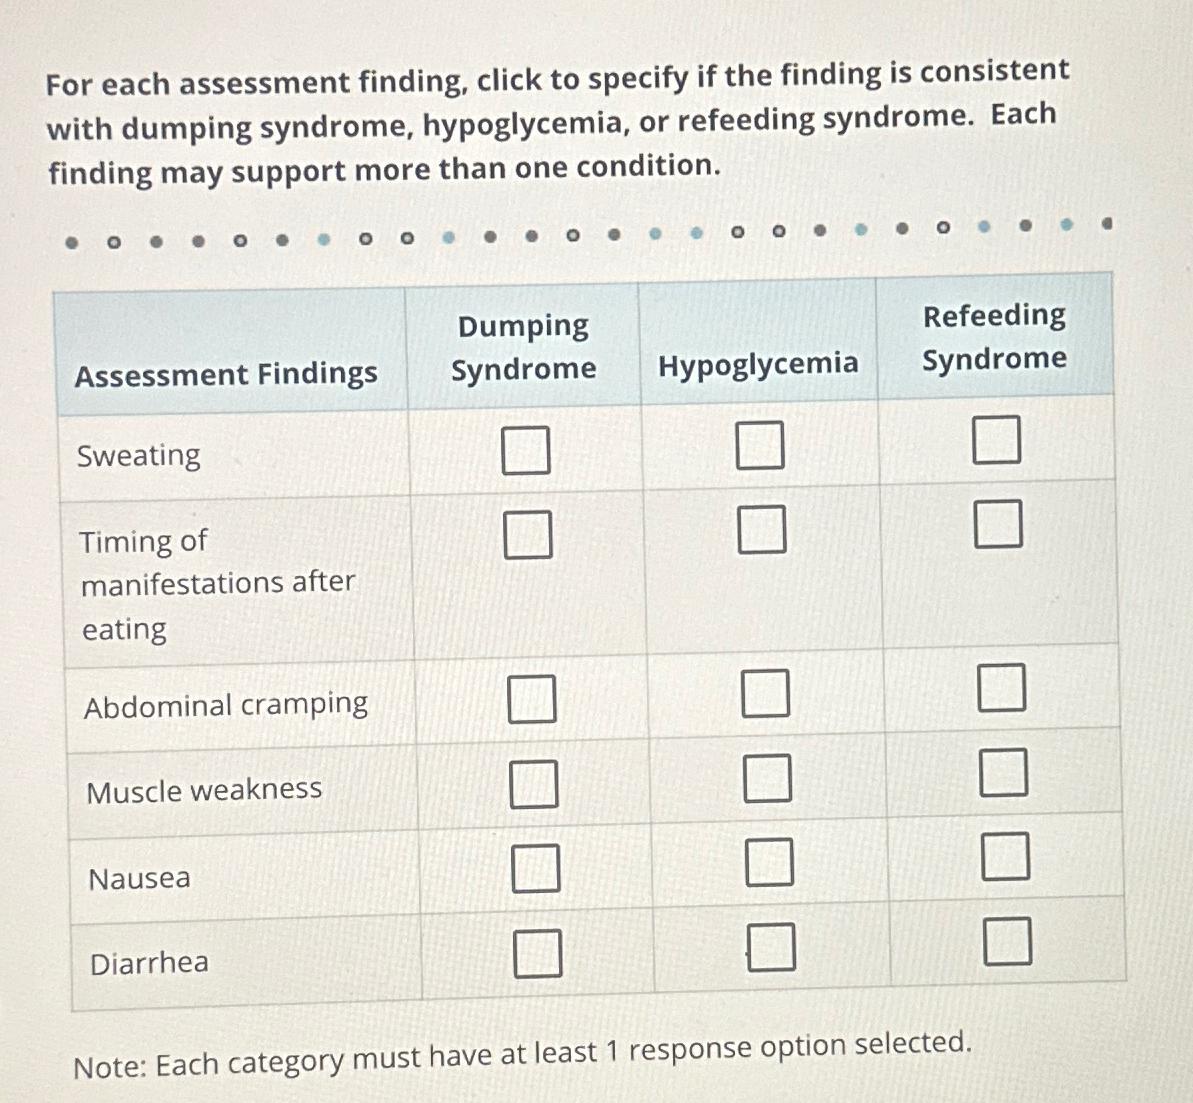The image size is (1193, 1103).
Task: Click the first progress dot above the table
Action: point(72,243)
